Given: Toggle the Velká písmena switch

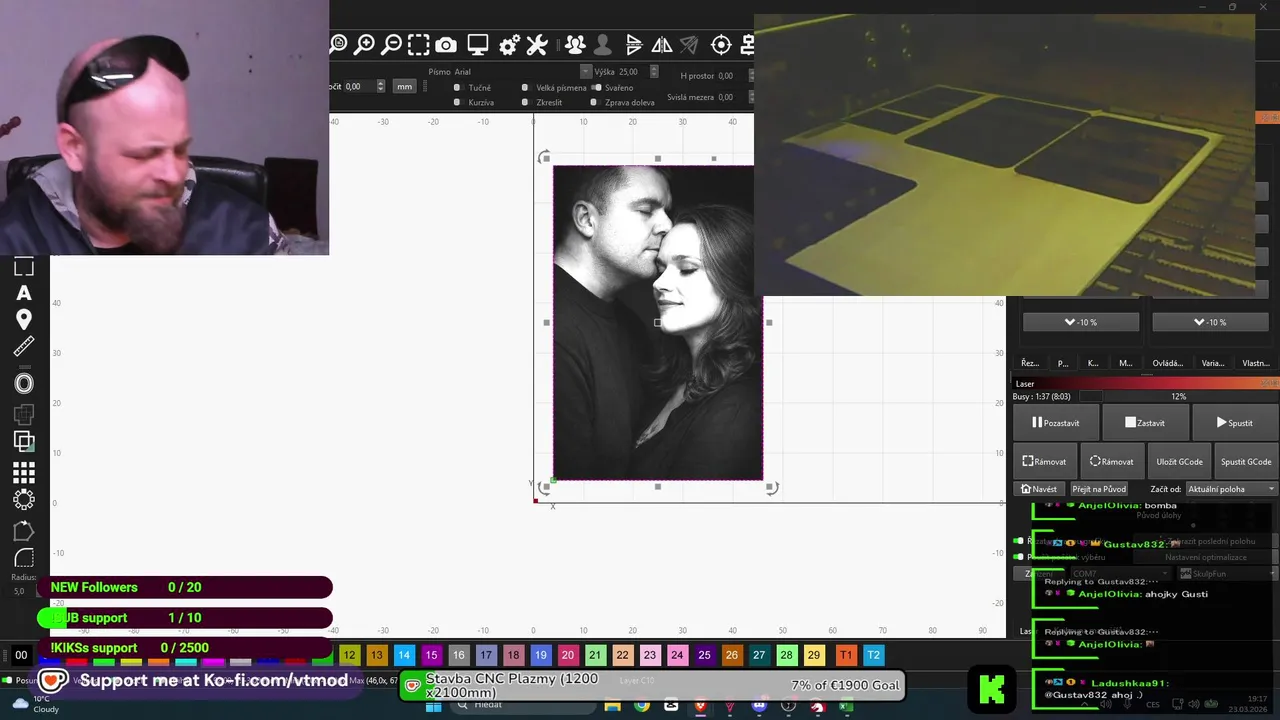Looking at the screenshot, I should [x=525, y=88].
